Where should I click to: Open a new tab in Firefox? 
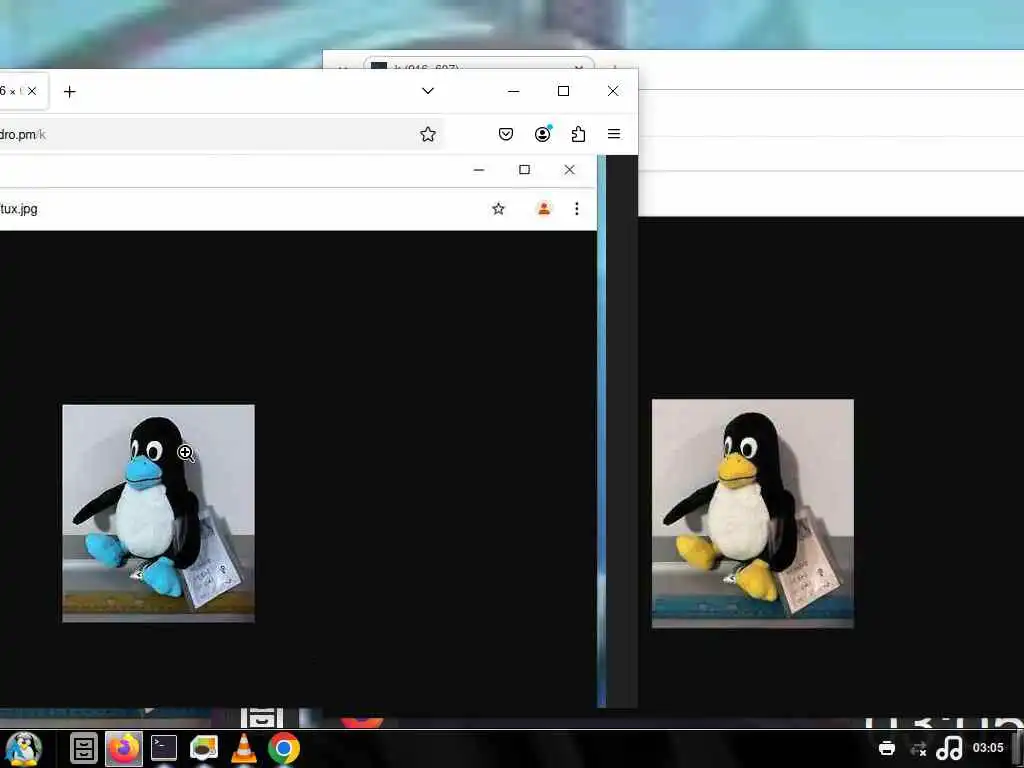(69, 91)
